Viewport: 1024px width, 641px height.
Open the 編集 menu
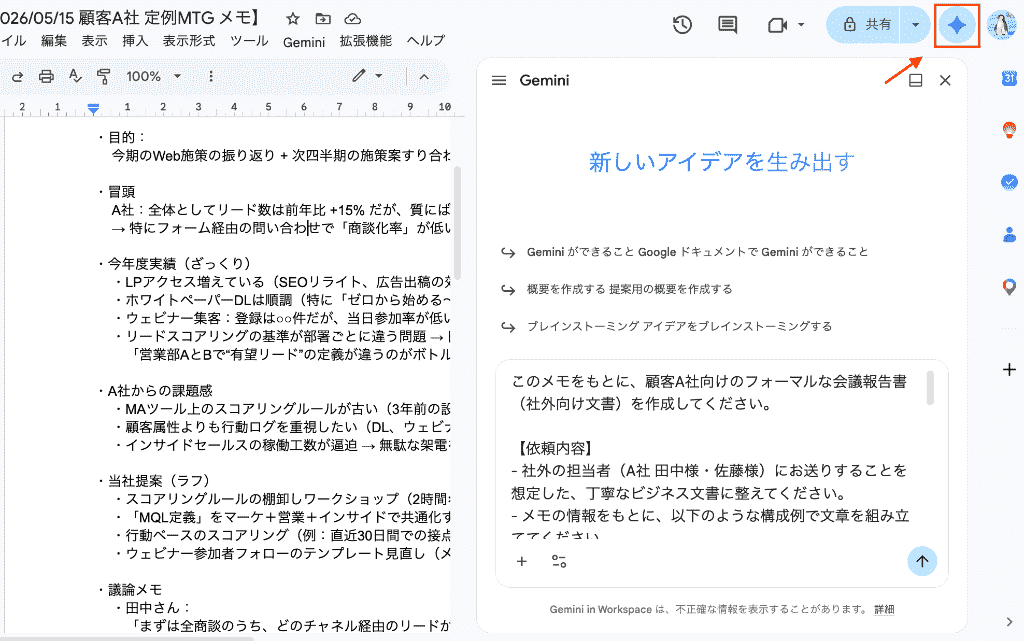[54, 40]
